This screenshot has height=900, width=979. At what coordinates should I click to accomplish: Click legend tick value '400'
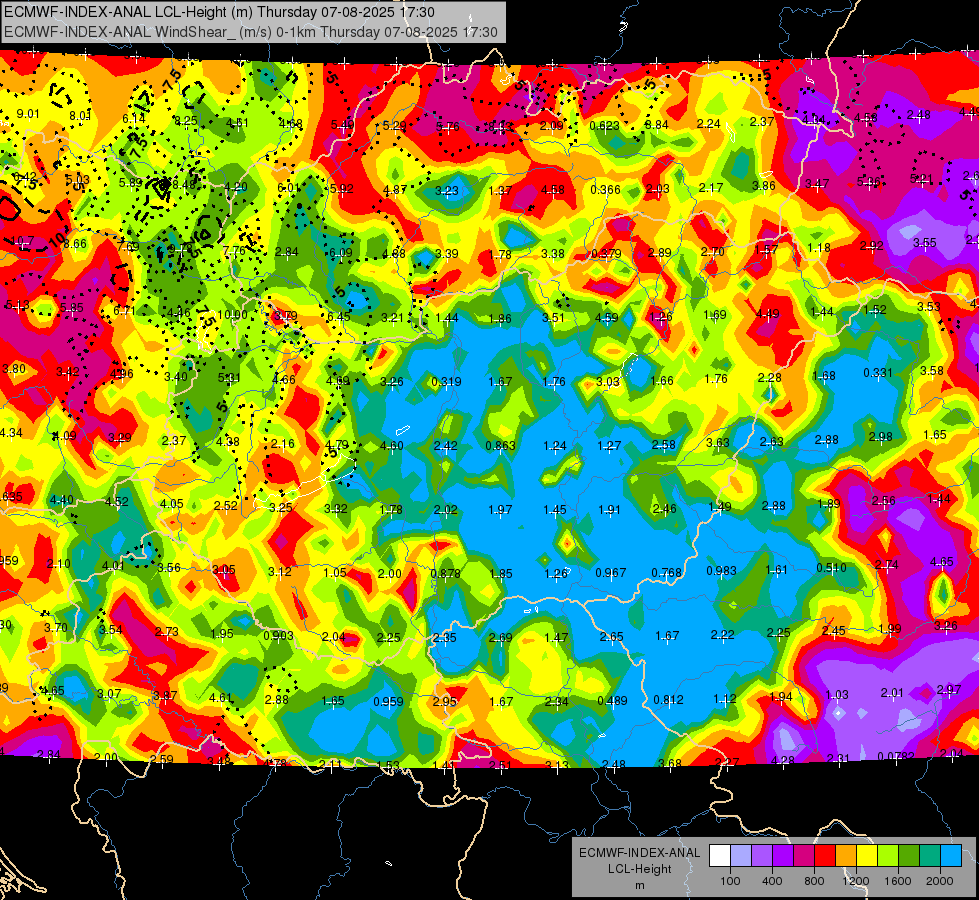point(772,881)
